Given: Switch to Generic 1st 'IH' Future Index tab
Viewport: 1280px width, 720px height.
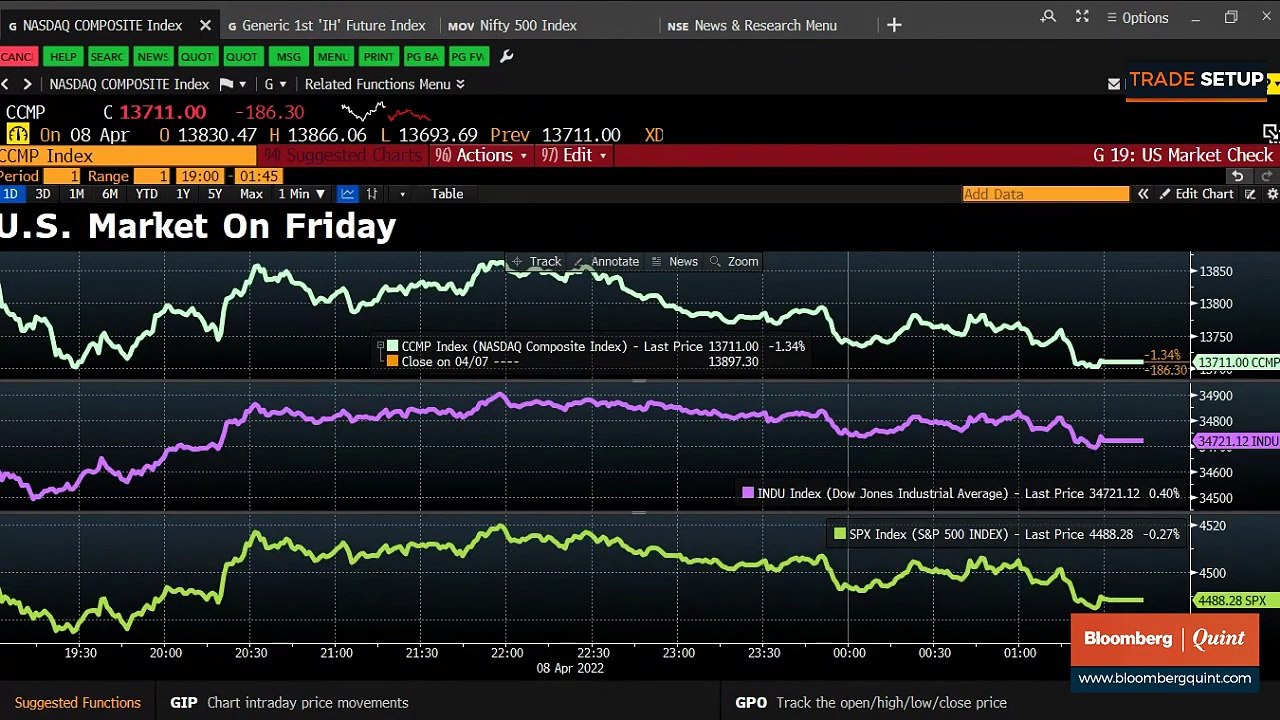Looking at the screenshot, I should click(326, 25).
